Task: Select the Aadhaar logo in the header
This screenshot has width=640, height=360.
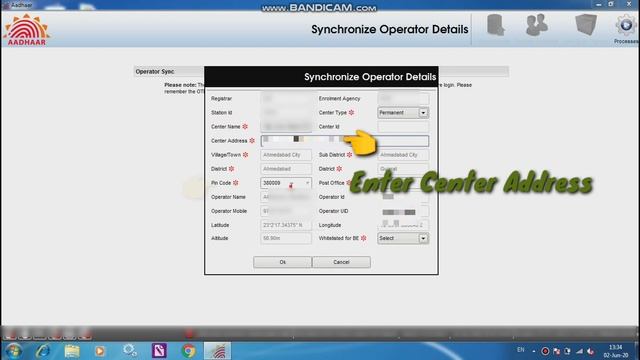Action: click(27, 29)
